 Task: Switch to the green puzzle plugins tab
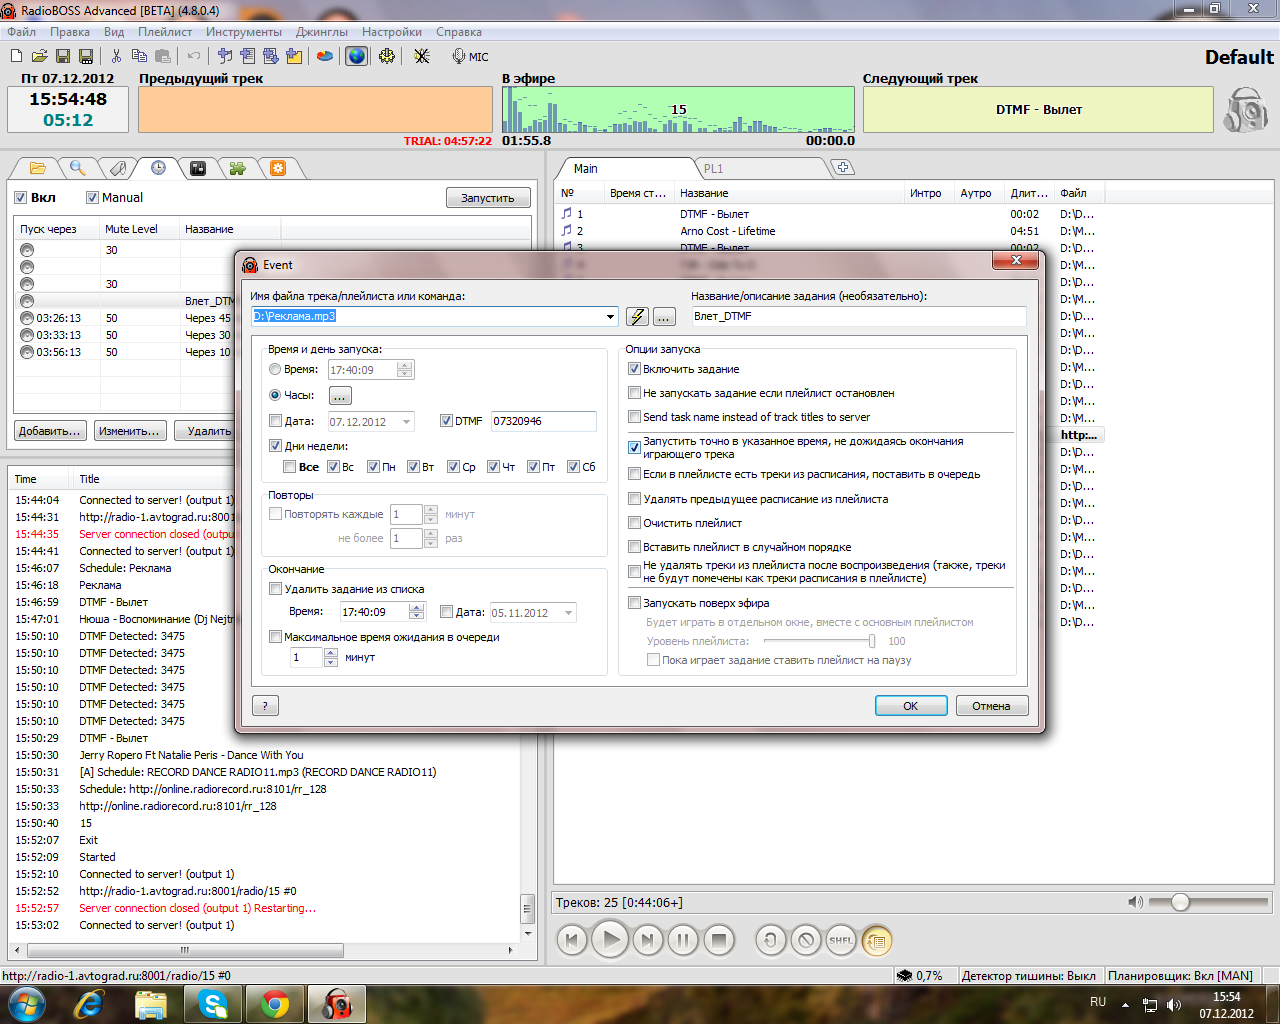point(238,168)
